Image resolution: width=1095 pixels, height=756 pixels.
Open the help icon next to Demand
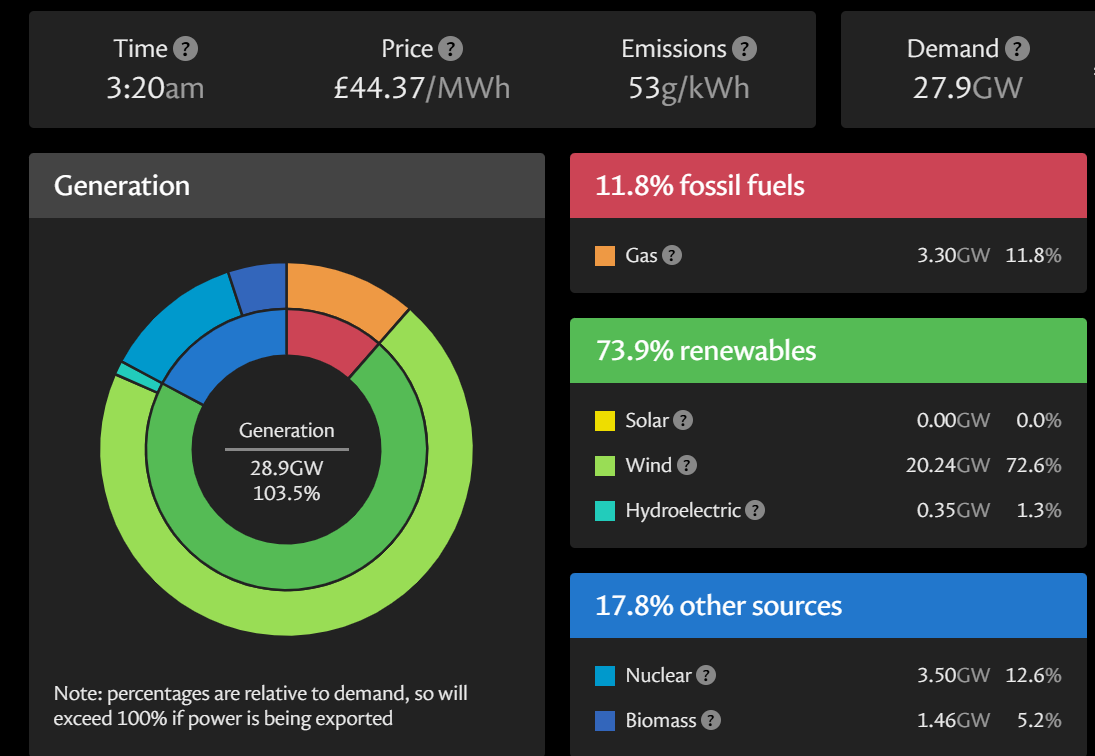(x=1017, y=49)
